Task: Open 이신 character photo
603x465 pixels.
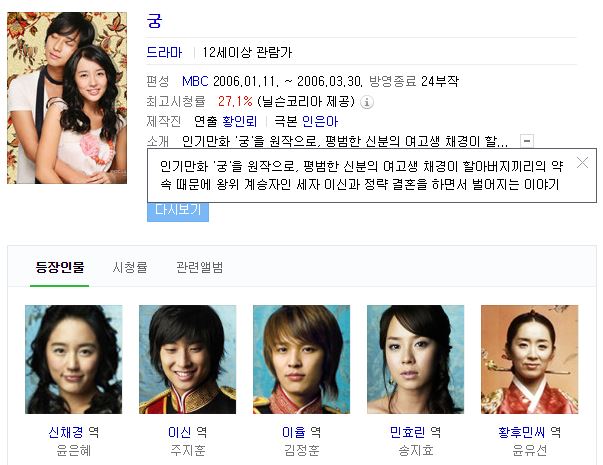Action: [187, 360]
